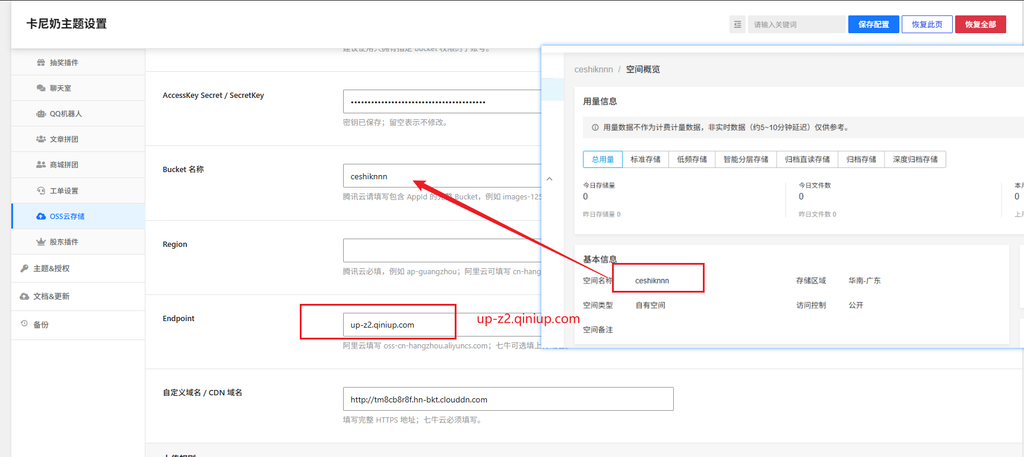Open the 抽奖插件 sidebar item

(78, 63)
